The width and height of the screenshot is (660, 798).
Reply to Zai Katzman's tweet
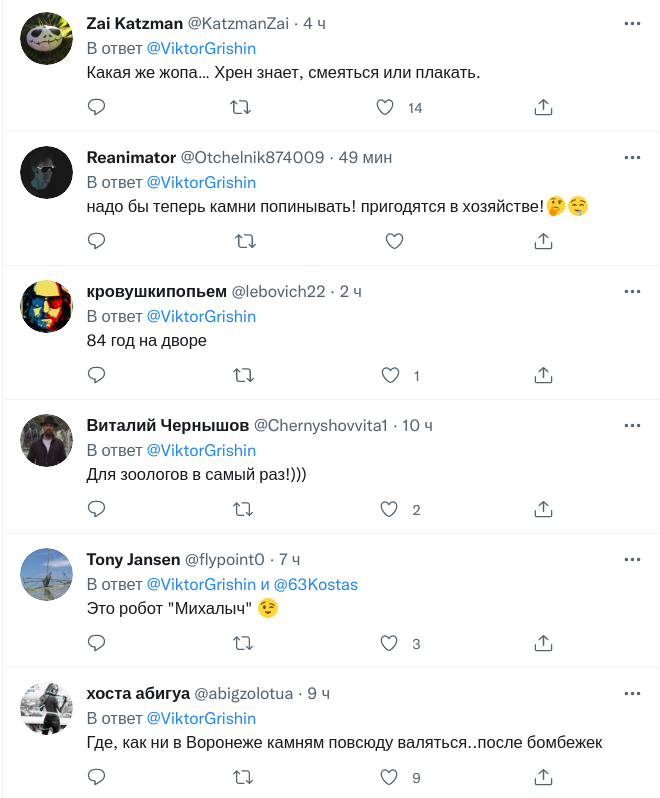[x=97, y=107]
